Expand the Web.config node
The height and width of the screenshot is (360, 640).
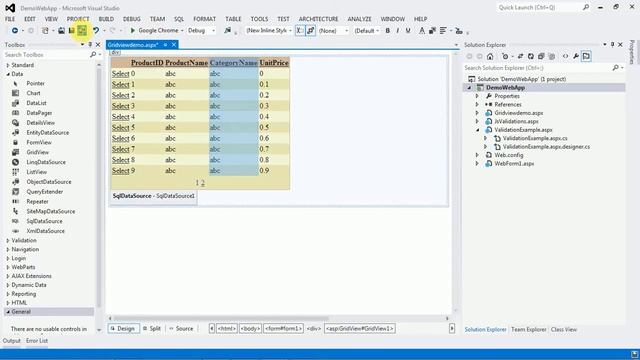pos(477,155)
